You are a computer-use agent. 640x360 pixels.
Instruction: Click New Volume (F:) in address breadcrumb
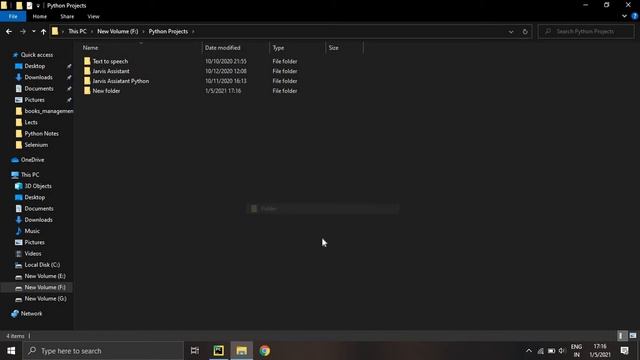click(118, 31)
